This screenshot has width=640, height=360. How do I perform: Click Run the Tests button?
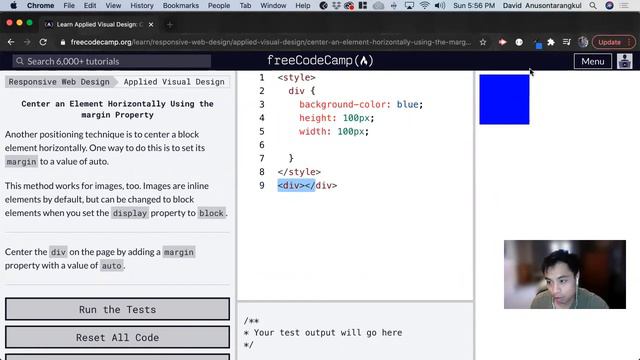118,309
